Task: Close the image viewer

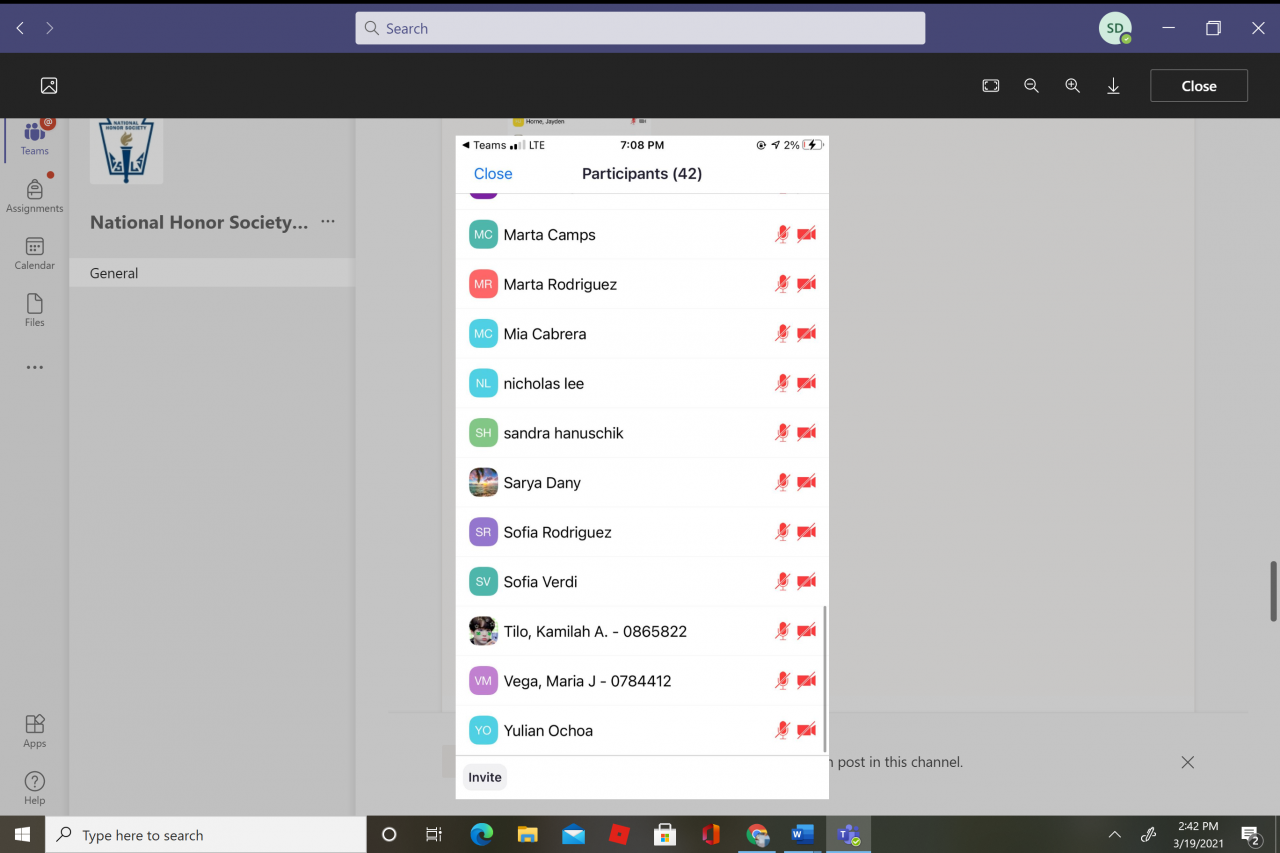Action: 1198,86
